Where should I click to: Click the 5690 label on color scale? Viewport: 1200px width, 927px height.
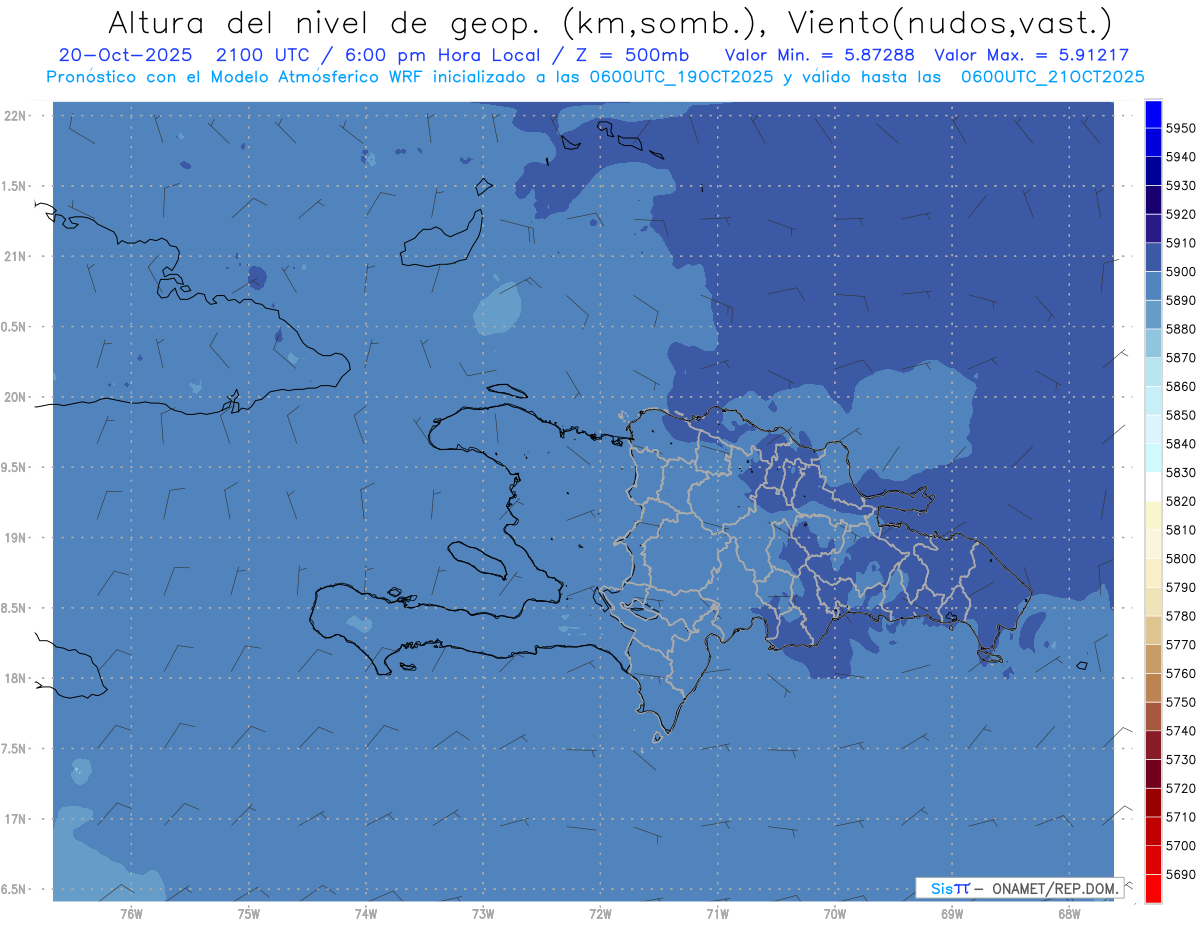[x=1180, y=874]
